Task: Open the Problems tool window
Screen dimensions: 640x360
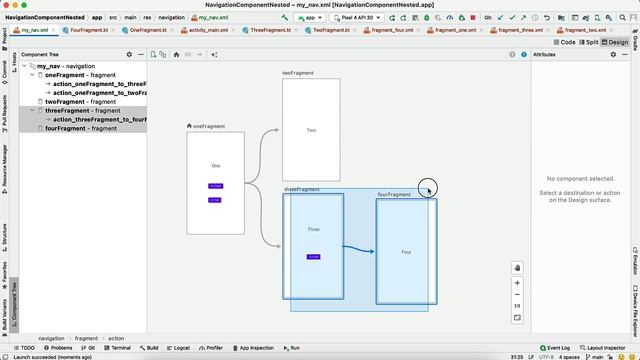Action: point(58,348)
